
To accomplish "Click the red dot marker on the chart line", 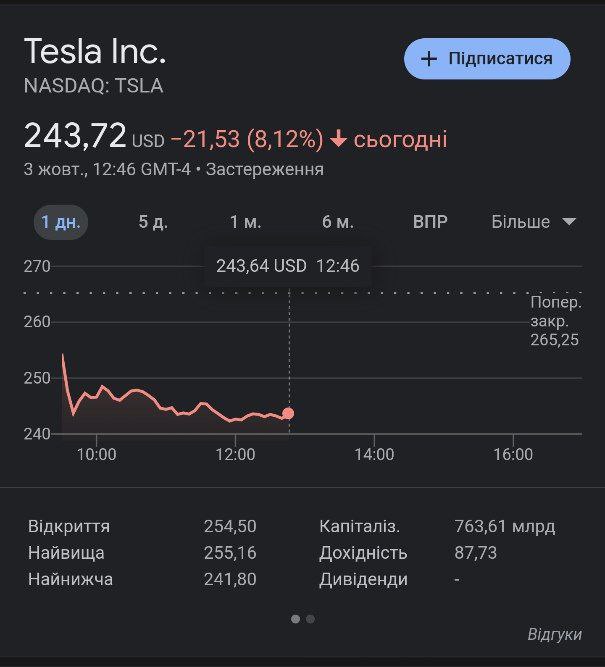I will point(288,413).
